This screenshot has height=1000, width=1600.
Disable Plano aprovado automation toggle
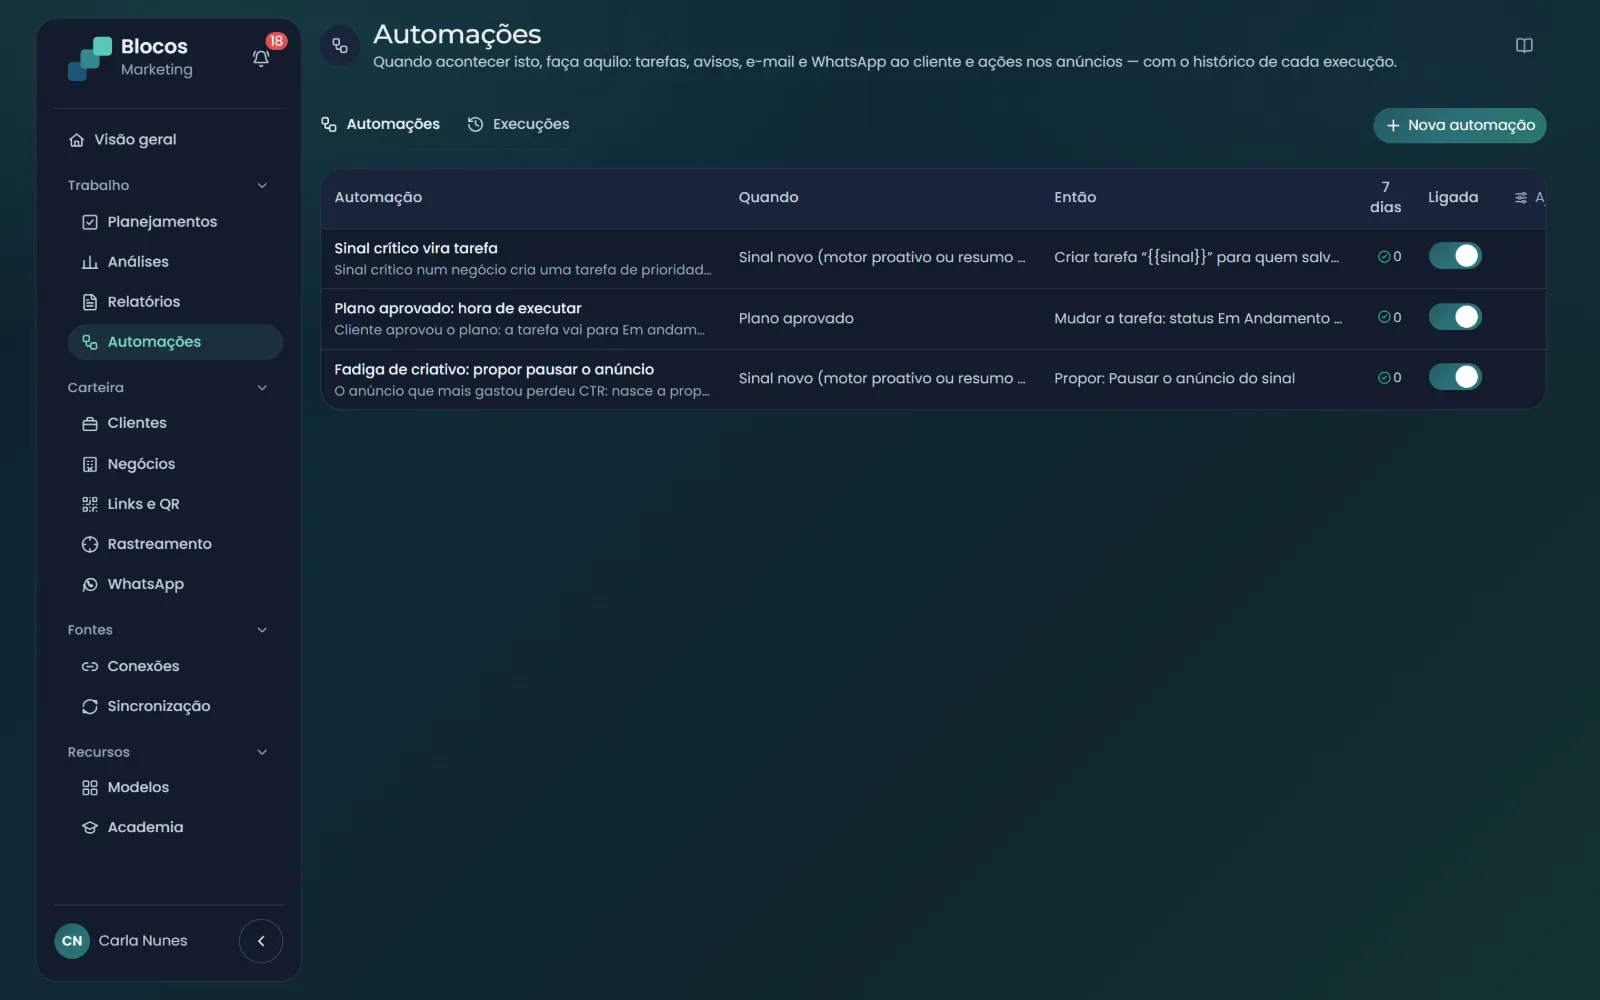tap(1455, 317)
